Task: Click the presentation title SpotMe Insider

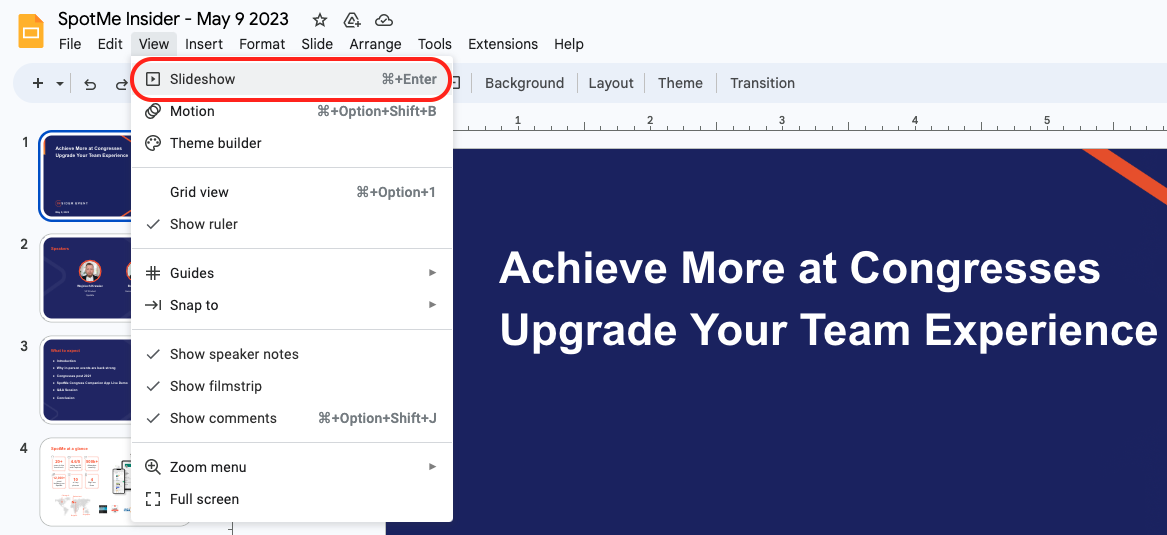Action: (173, 19)
